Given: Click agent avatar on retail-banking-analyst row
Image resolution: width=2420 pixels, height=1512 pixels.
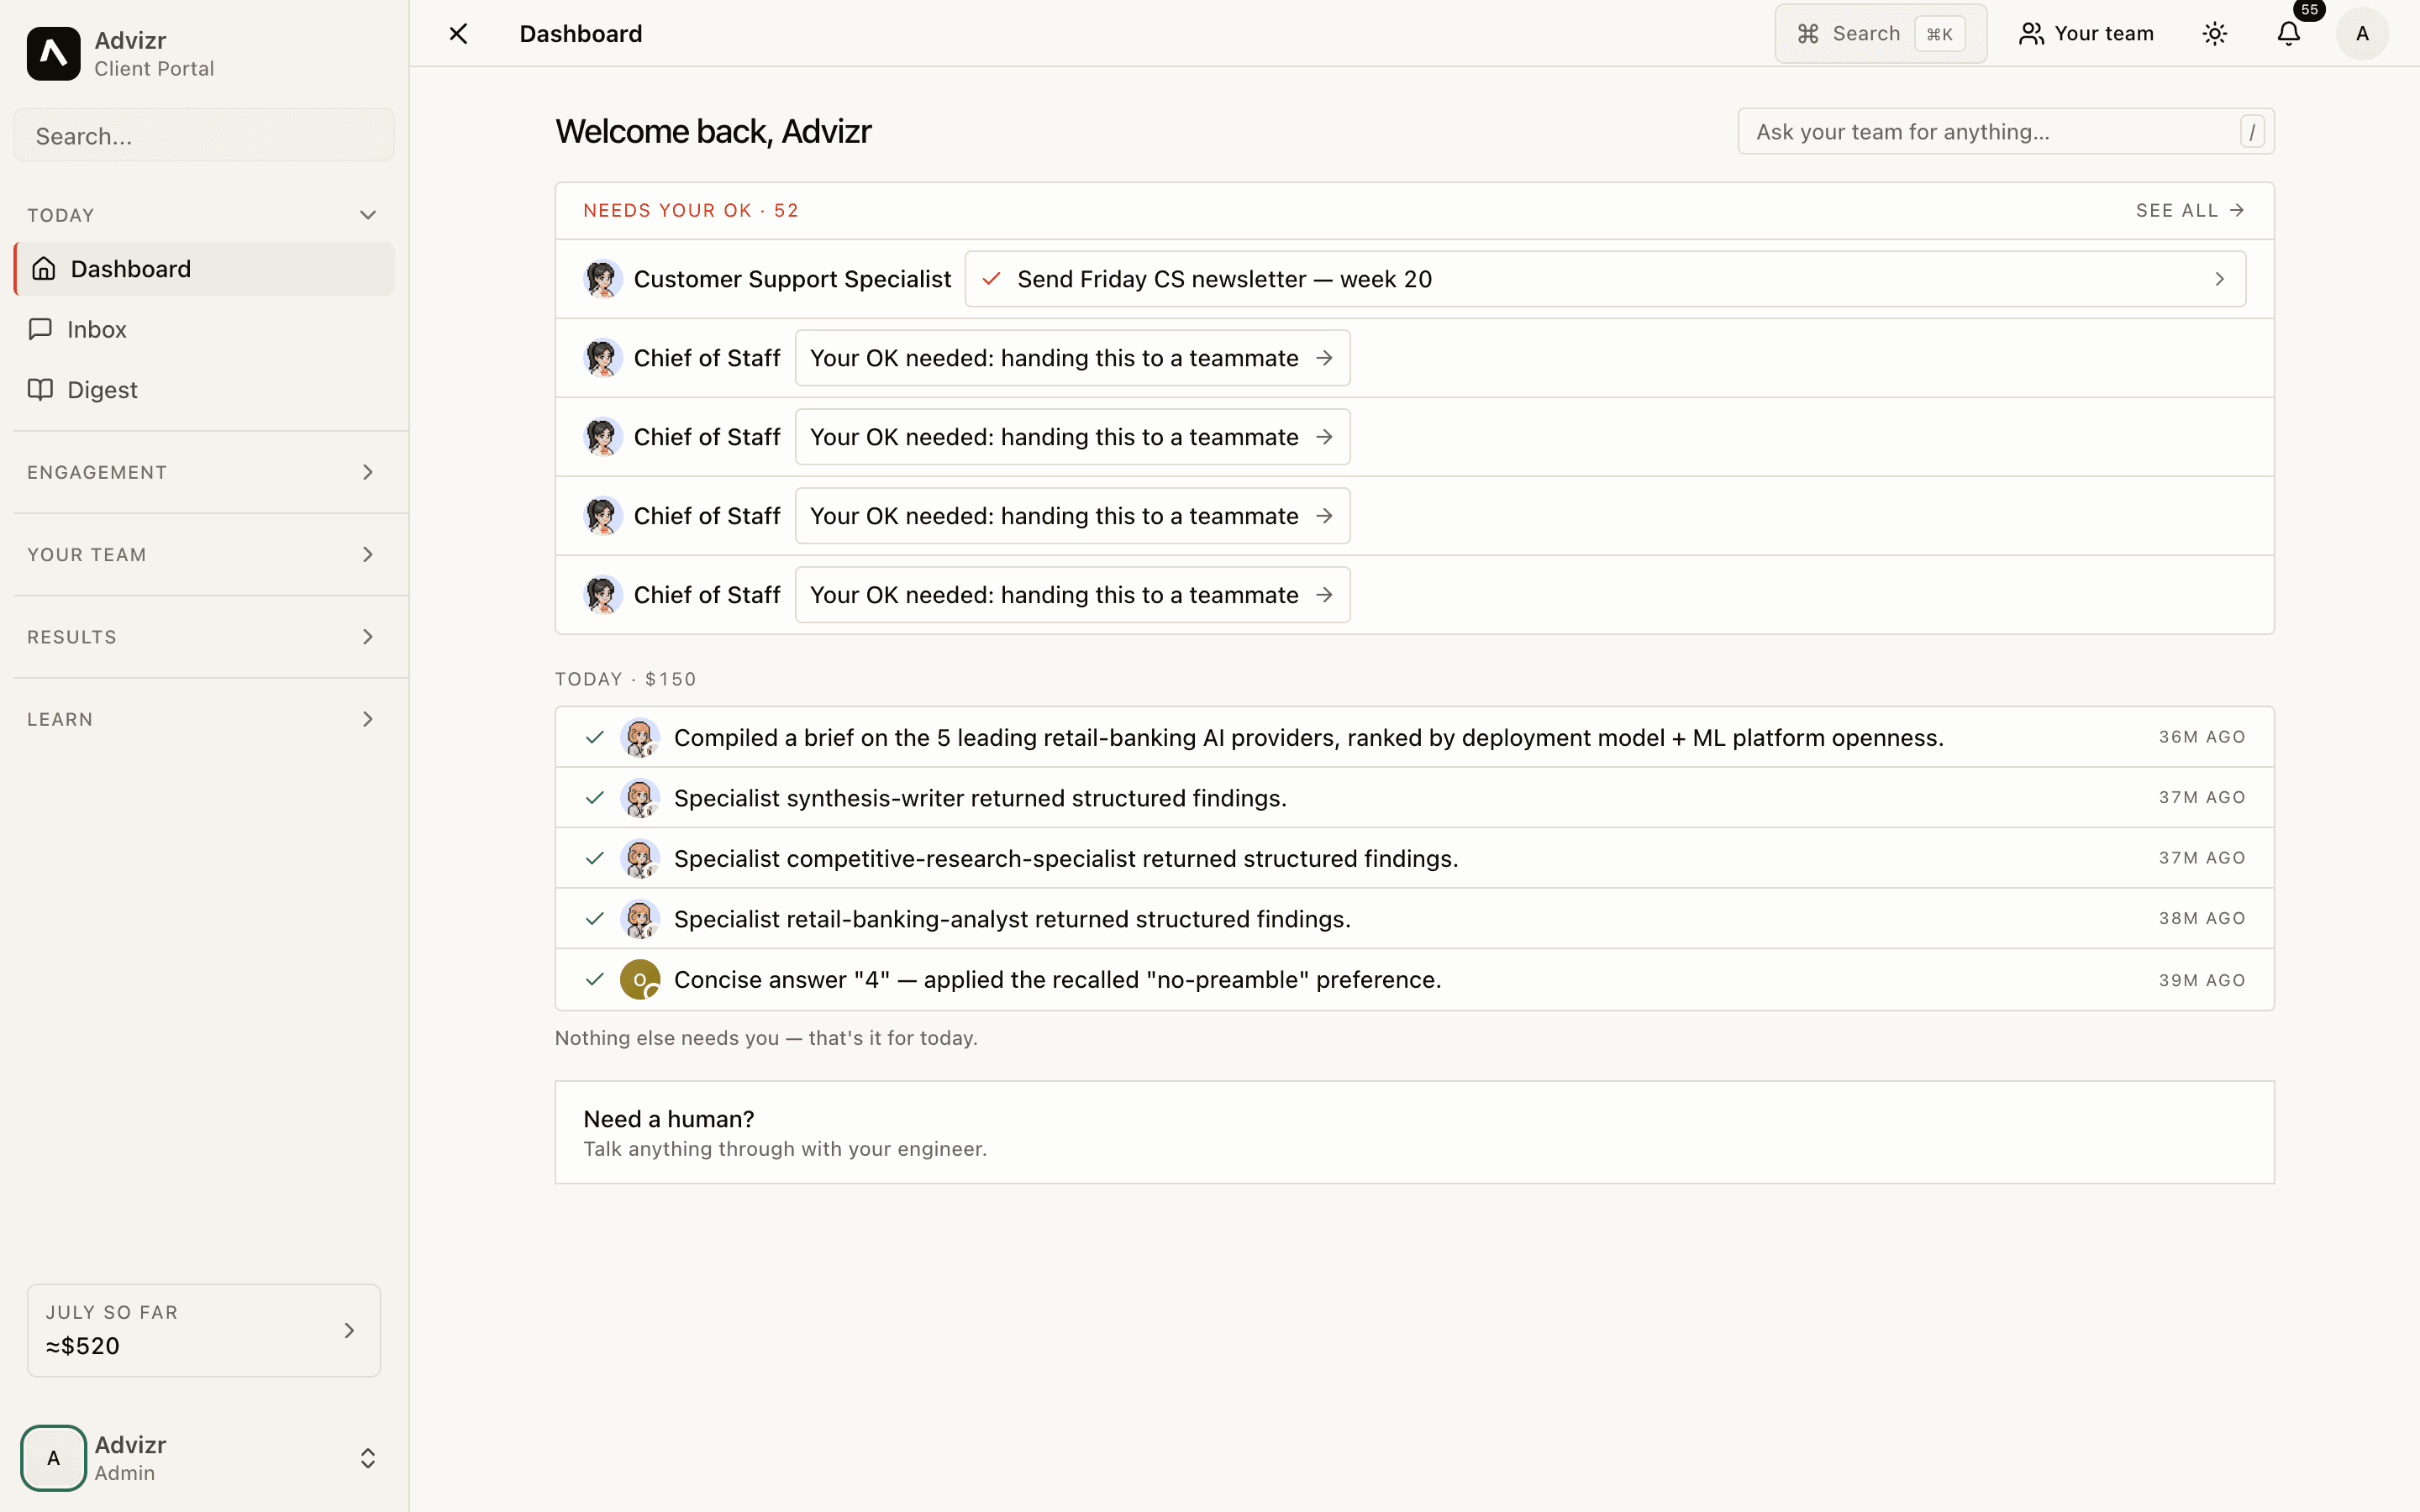Looking at the screenshot, I should click(x=640, y=919).
